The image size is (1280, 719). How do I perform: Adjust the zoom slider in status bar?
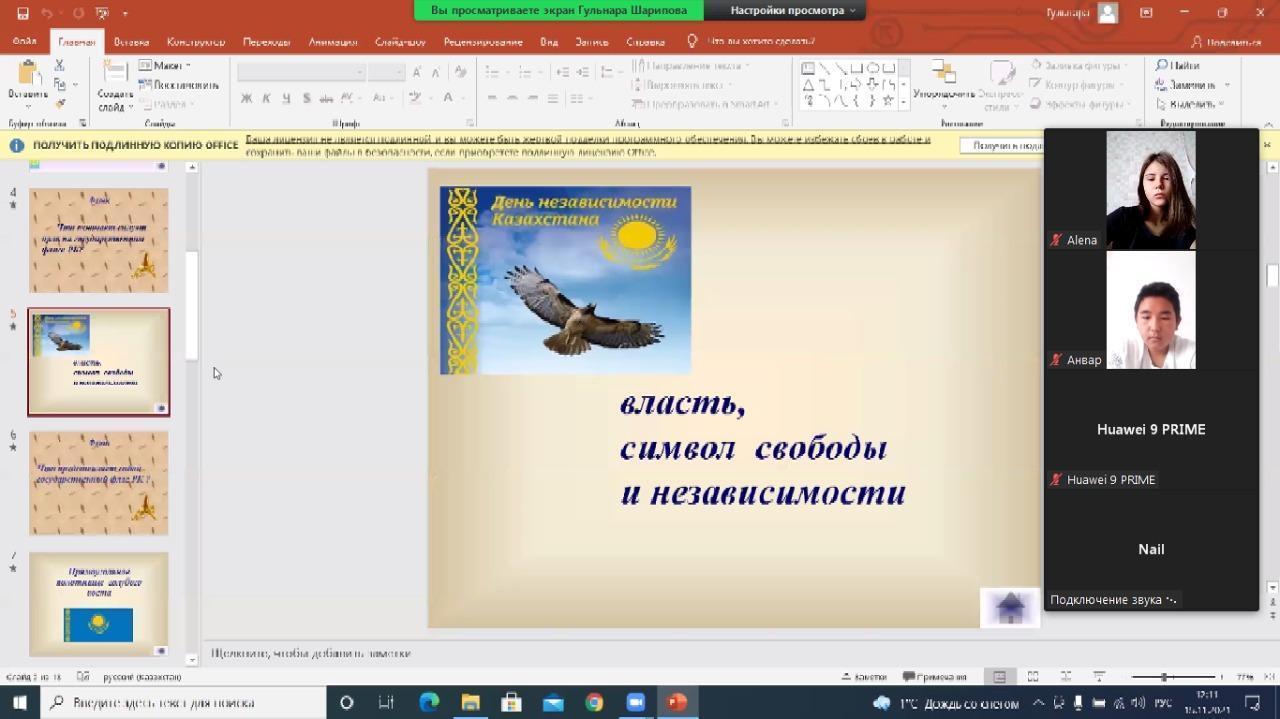coord(1164,677)
